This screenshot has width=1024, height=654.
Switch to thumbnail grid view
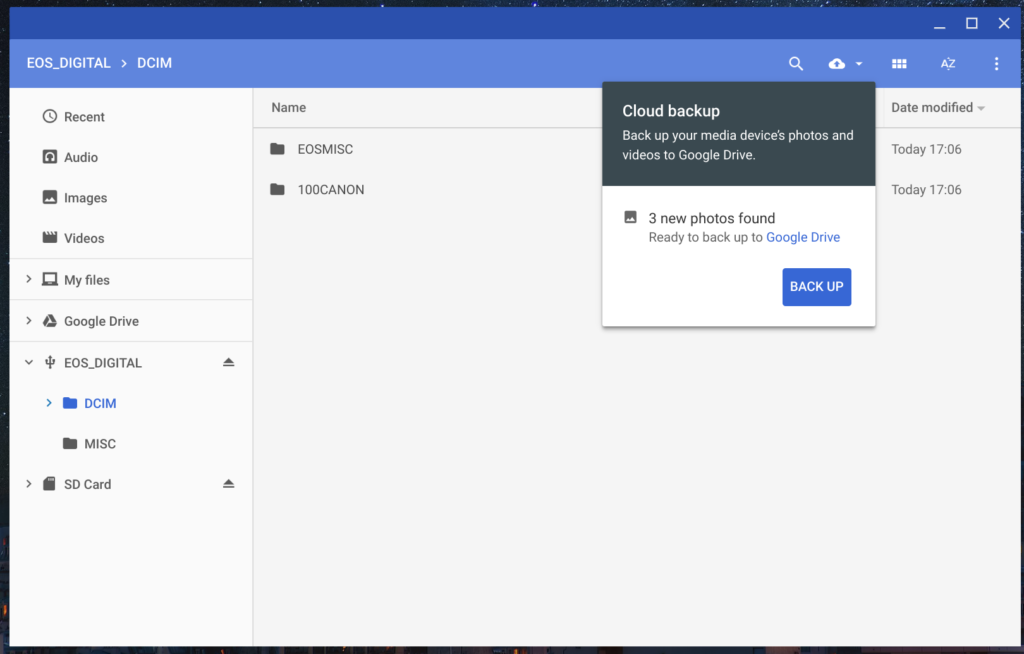click(899, 63)
